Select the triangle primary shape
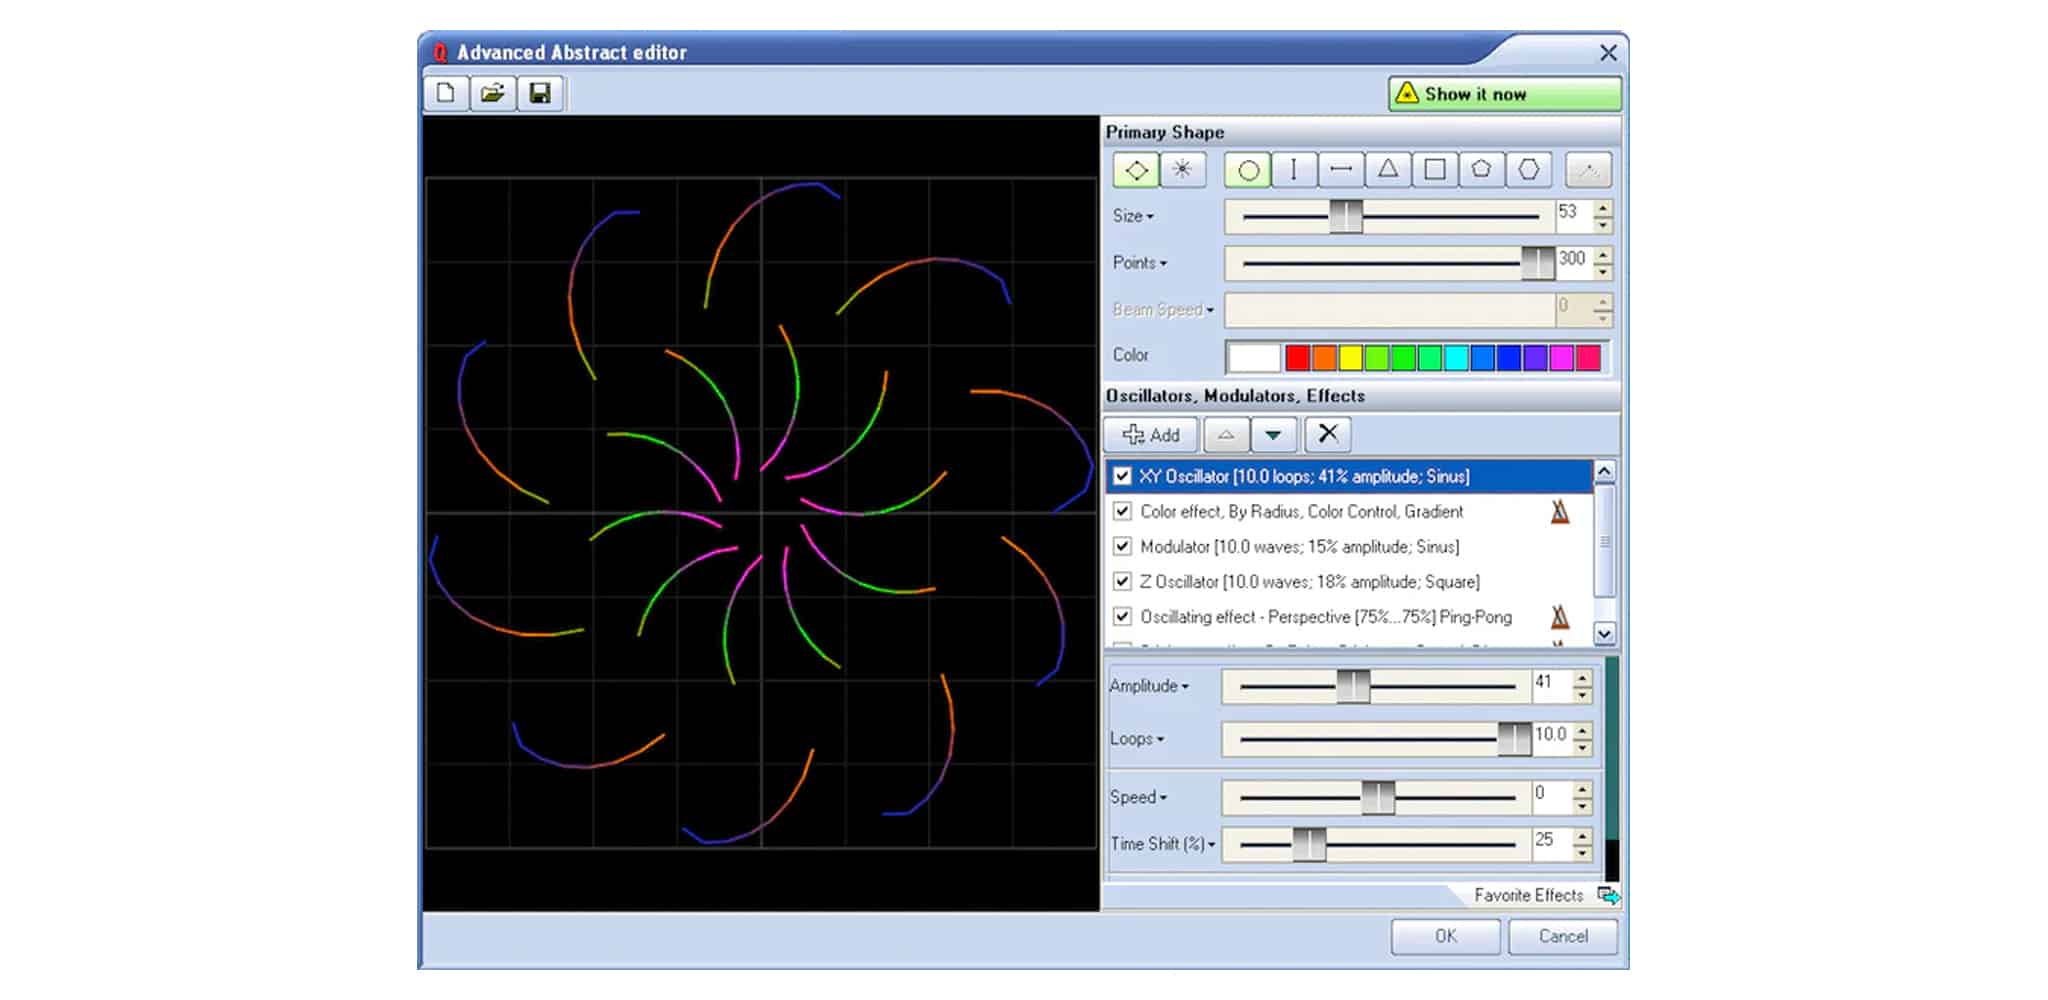The image size is (2048, 1000). coord(1388,170)
